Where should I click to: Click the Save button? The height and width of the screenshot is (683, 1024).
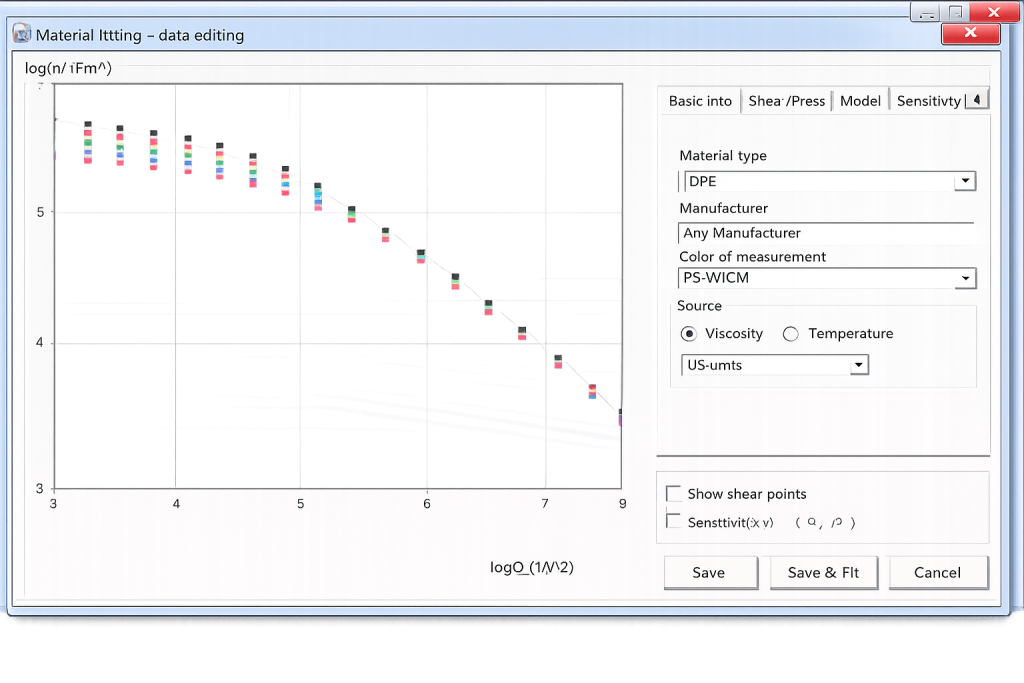point(711,573)
